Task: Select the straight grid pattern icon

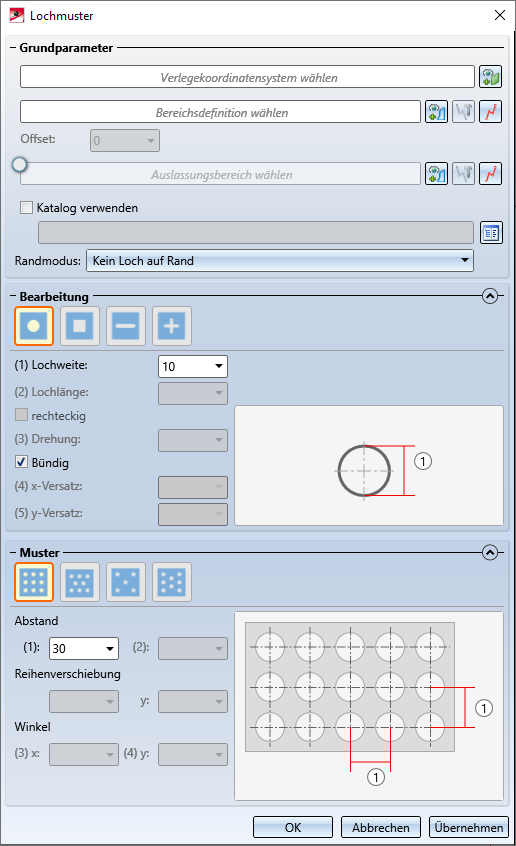Action: point(34,582)
